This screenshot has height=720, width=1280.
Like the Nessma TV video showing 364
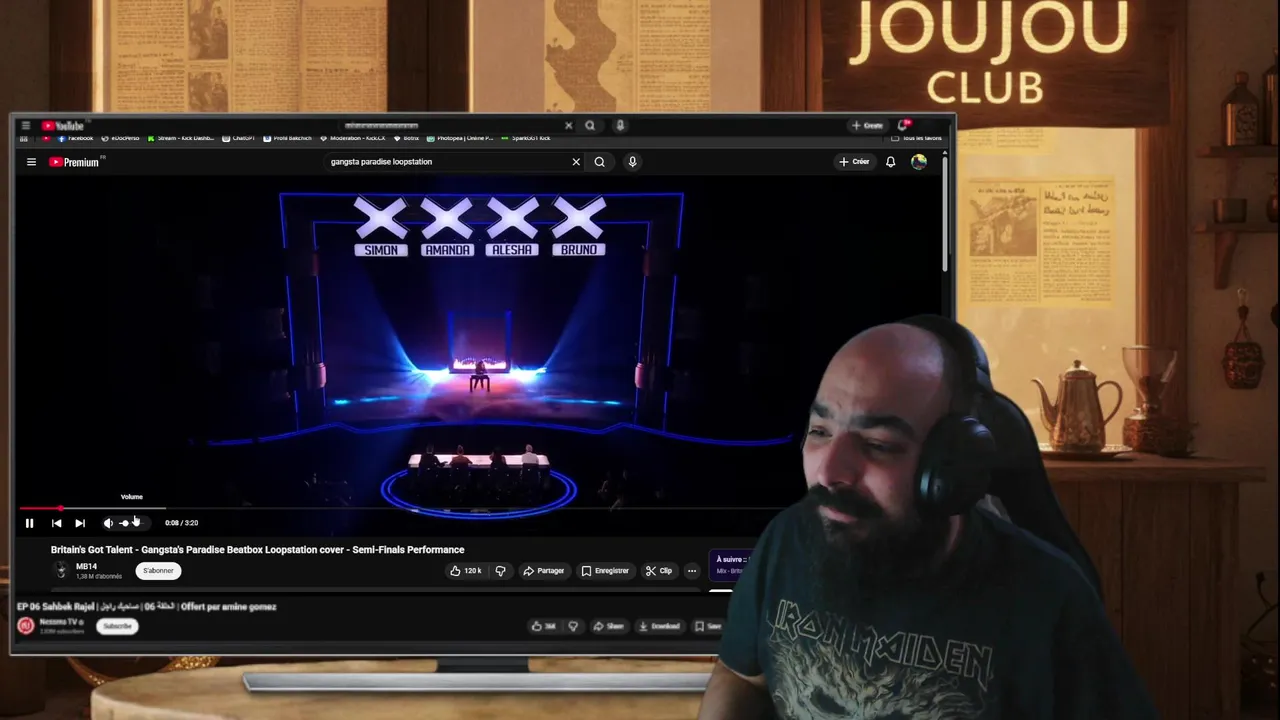click(544, 626)
